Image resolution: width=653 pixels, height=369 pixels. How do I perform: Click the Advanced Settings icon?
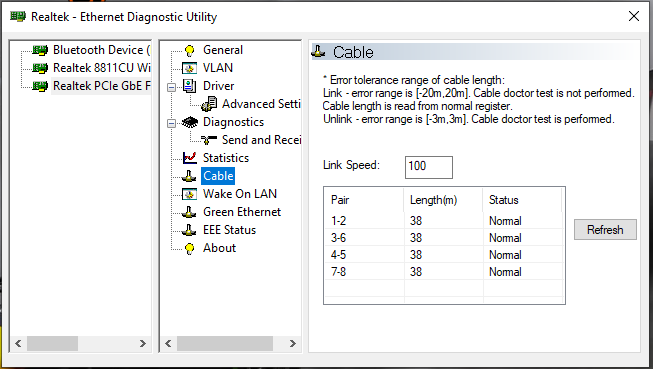pyautogui.click(x=209, y=104)
